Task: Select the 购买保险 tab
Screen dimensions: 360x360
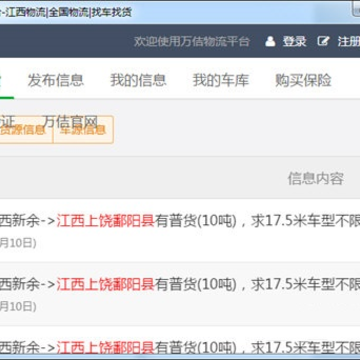Action: (303, 80)
